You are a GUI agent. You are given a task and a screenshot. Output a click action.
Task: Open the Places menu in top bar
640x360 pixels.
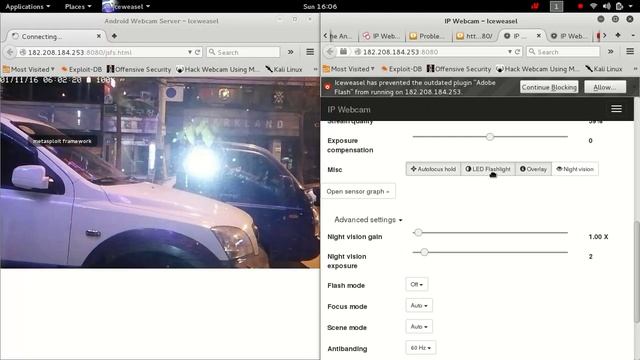78,7
